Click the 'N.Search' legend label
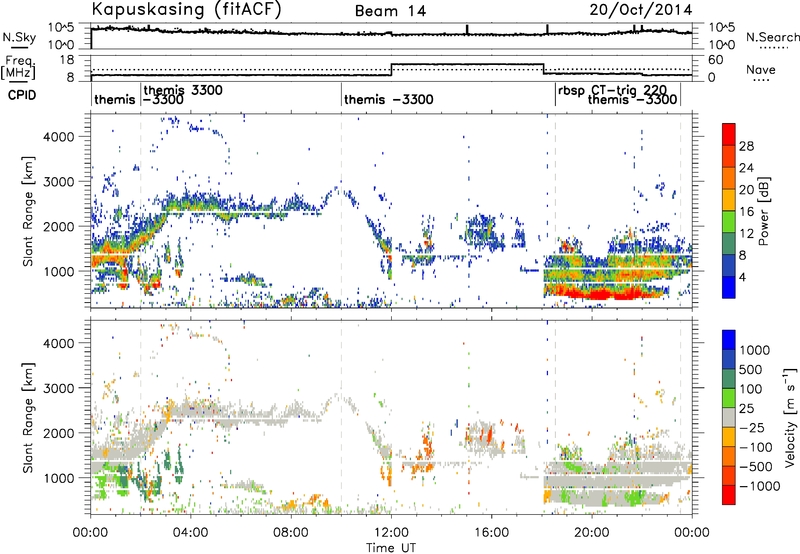800x554 pixels. [x=772, y=37]
